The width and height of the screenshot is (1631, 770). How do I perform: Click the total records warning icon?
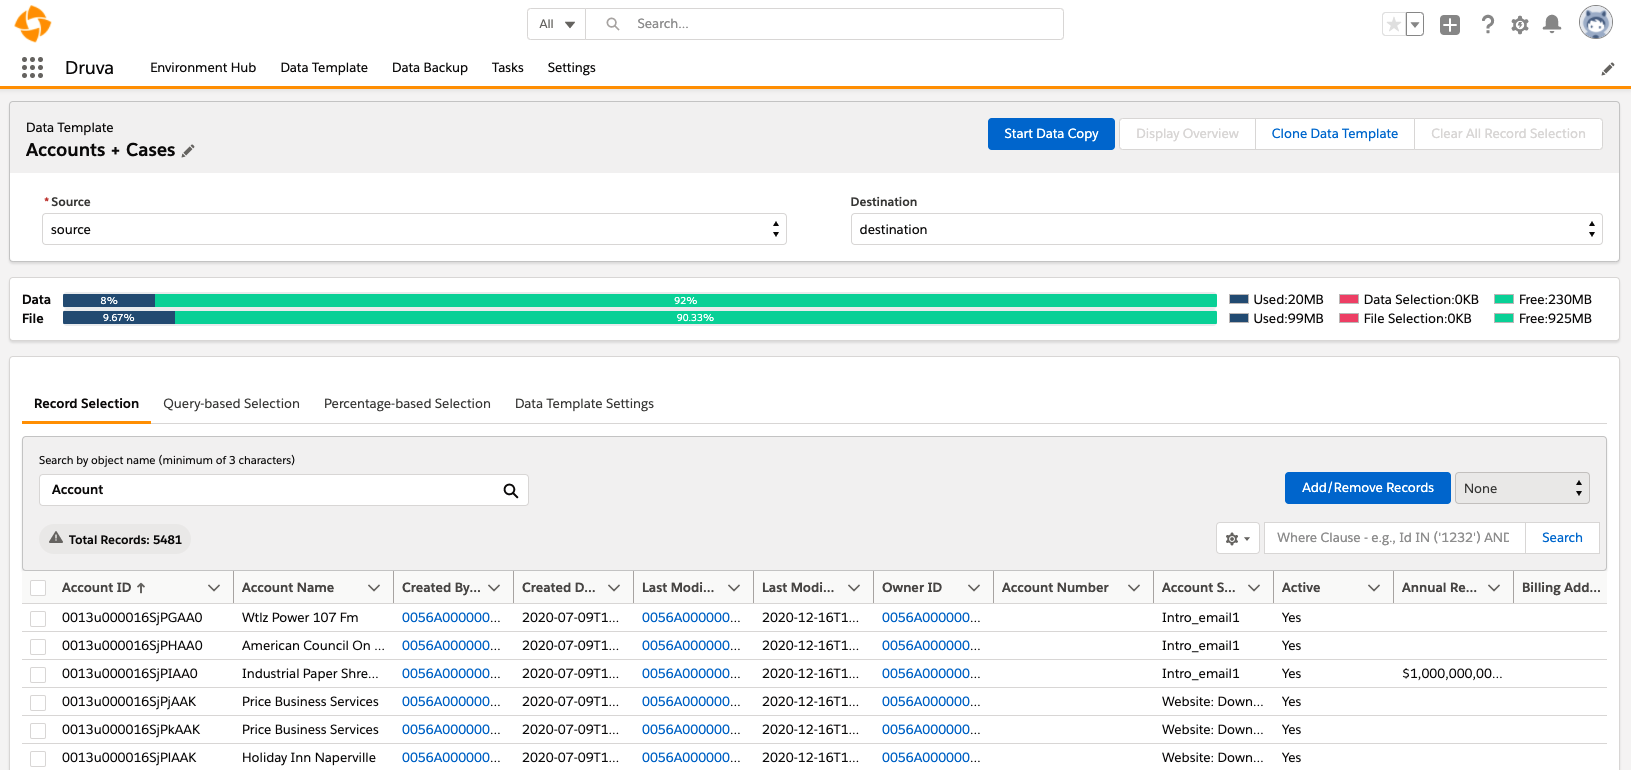click(56, 538)
